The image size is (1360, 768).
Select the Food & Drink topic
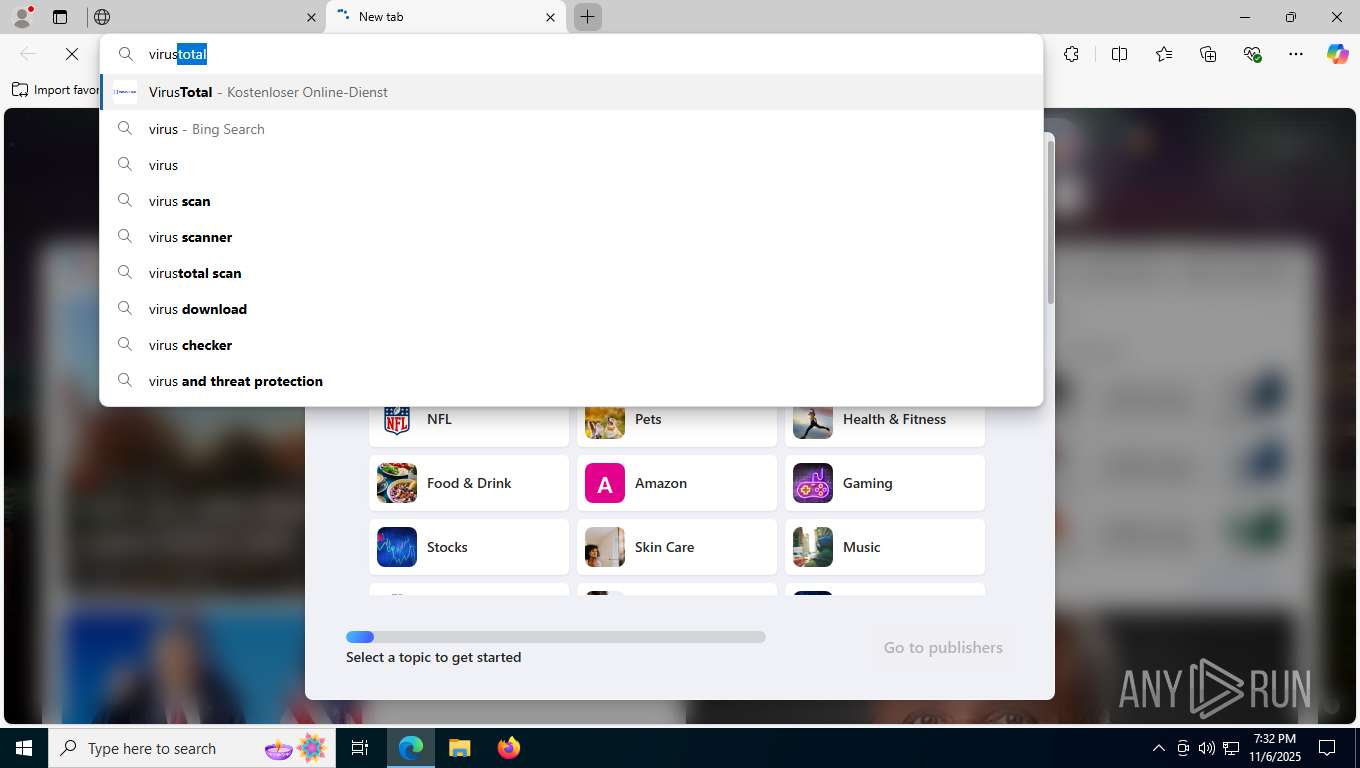coord(469,483)
